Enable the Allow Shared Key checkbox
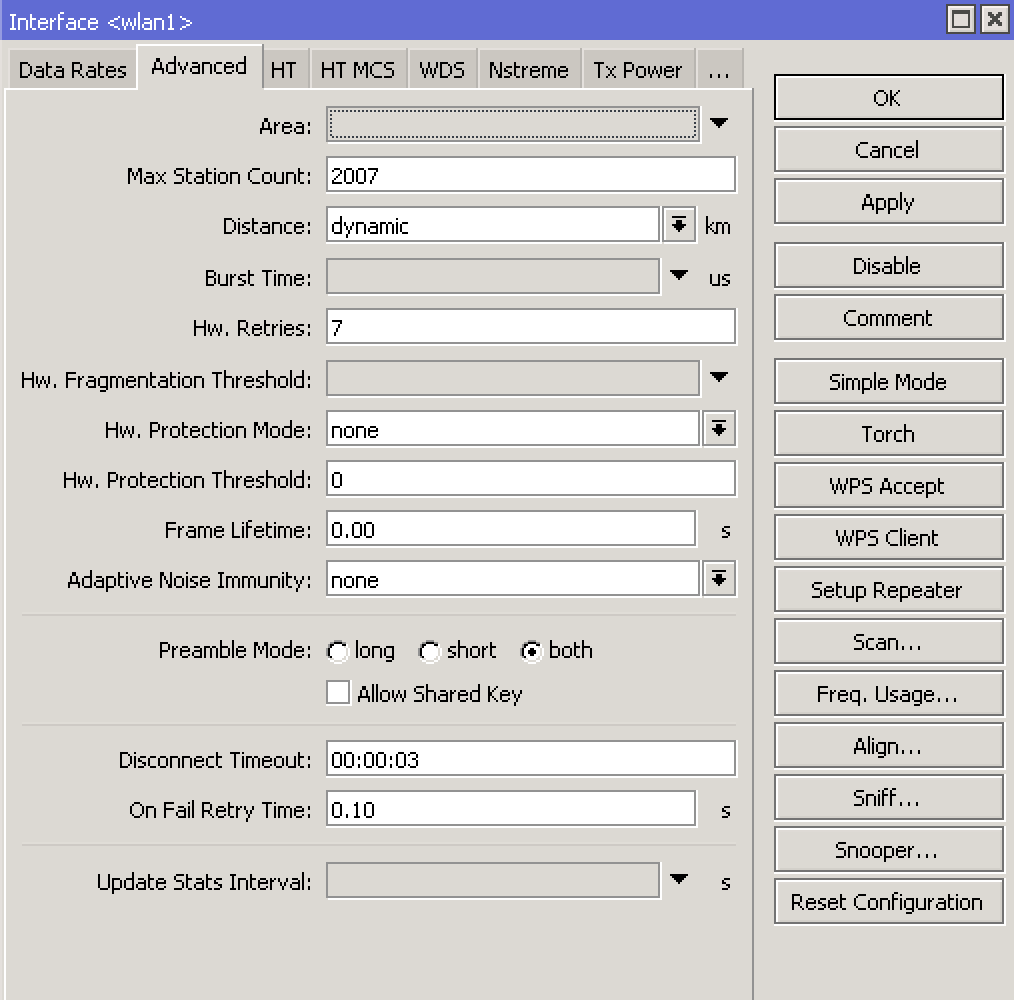Screen dimensions: 1014x1000 coord(338,693)
